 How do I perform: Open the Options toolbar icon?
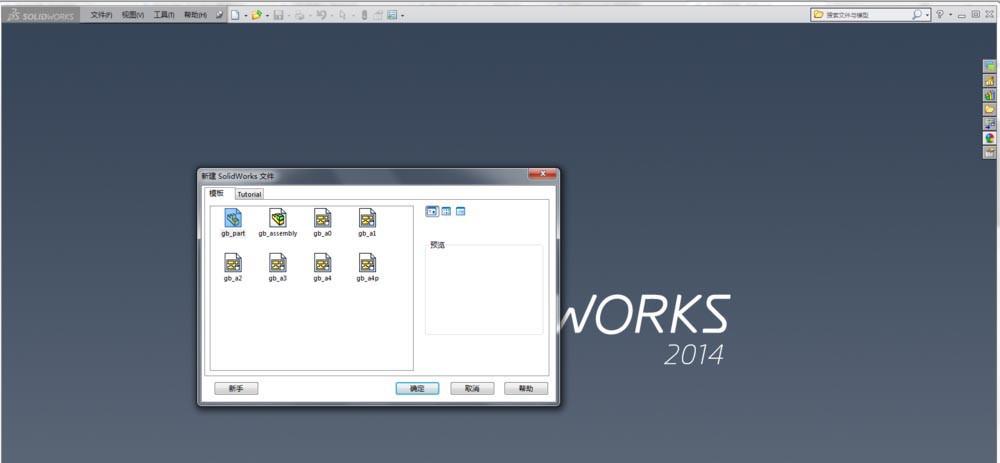(x=392, y=15)
